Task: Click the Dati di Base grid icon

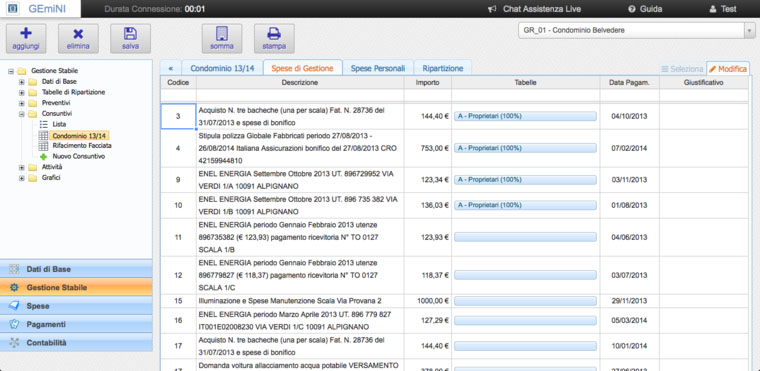Action: click(15, 269)
